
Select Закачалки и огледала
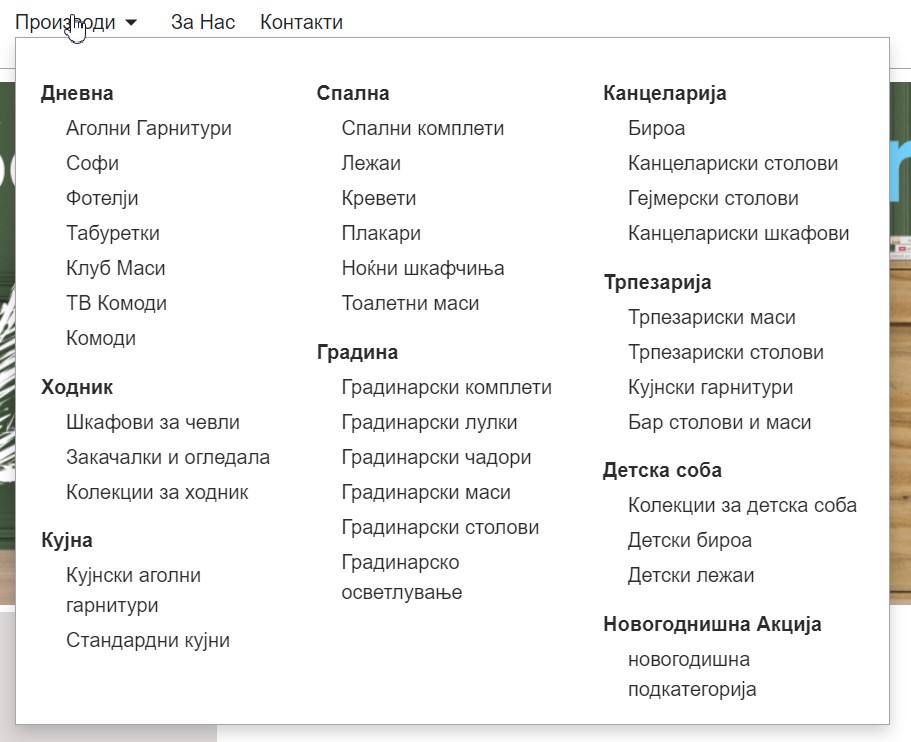[x=168, y=457]
